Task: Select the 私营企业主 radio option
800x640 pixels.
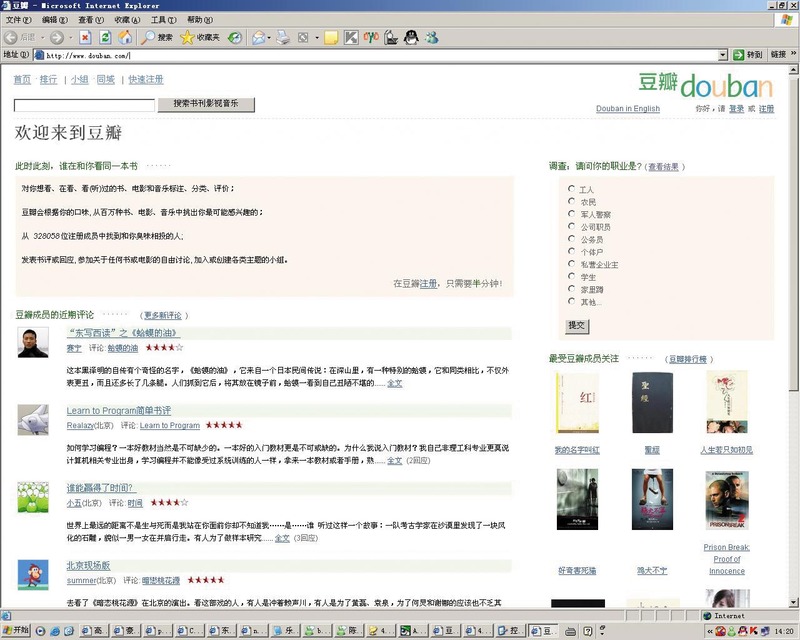Action: pyautogui.click(x=571, y=263)
